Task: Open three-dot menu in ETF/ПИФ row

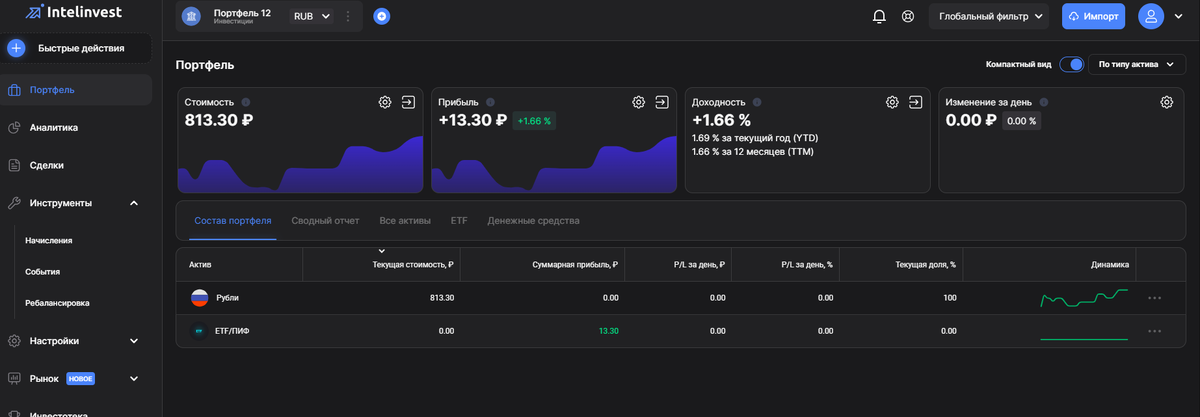Action: [1155, 331]
